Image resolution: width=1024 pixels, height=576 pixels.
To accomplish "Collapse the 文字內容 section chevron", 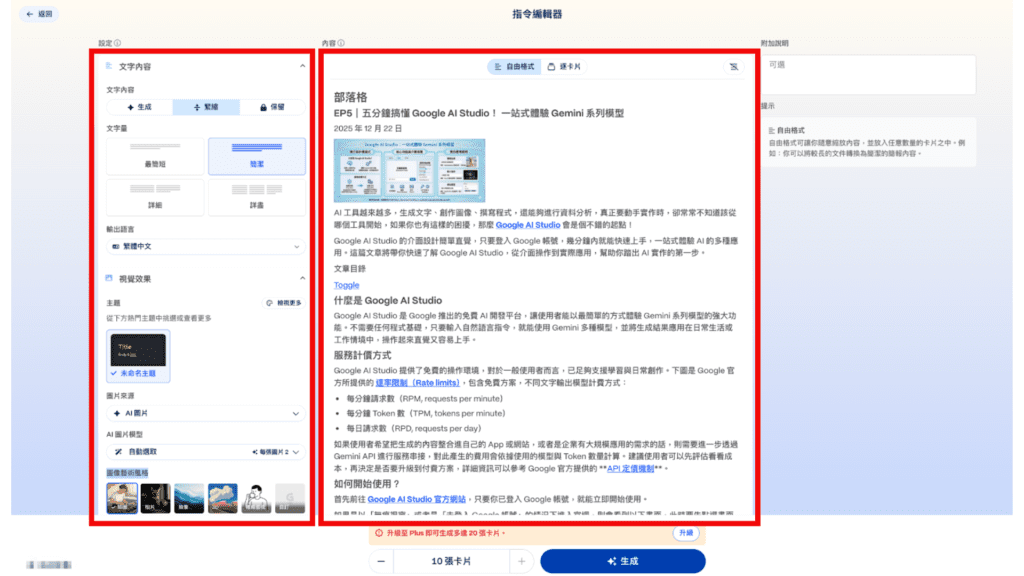I will coord(302,67).
